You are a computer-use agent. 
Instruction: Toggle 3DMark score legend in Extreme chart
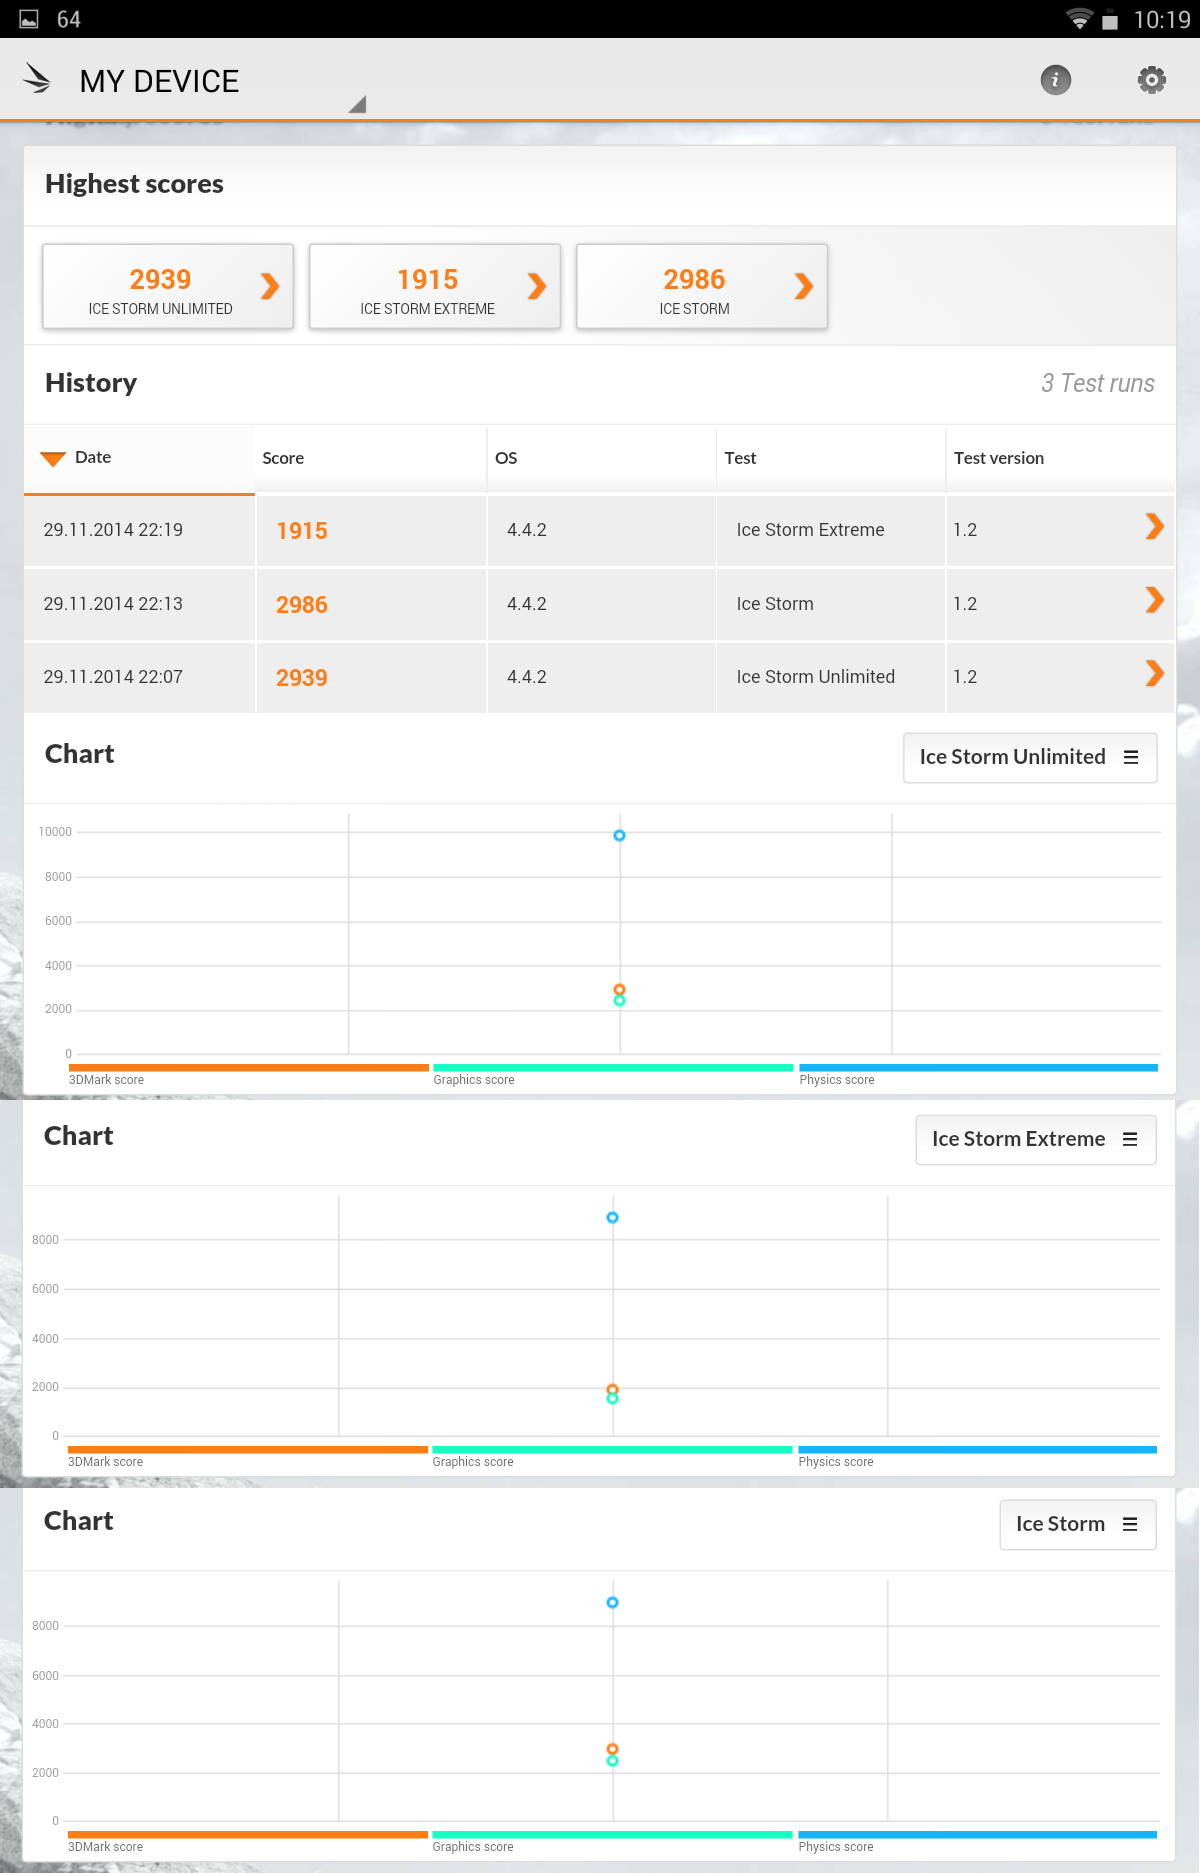pos(248,1456)
